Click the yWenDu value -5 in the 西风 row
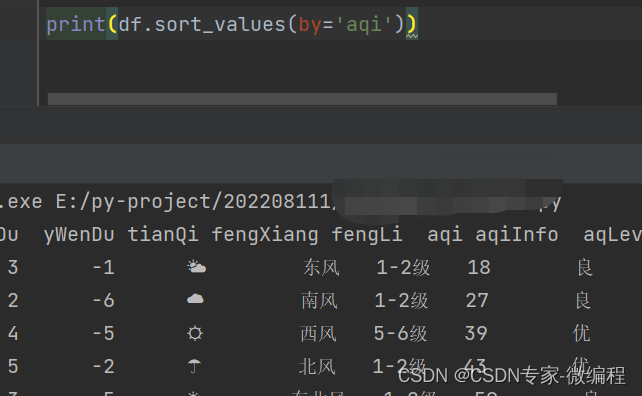 [104, 333]
